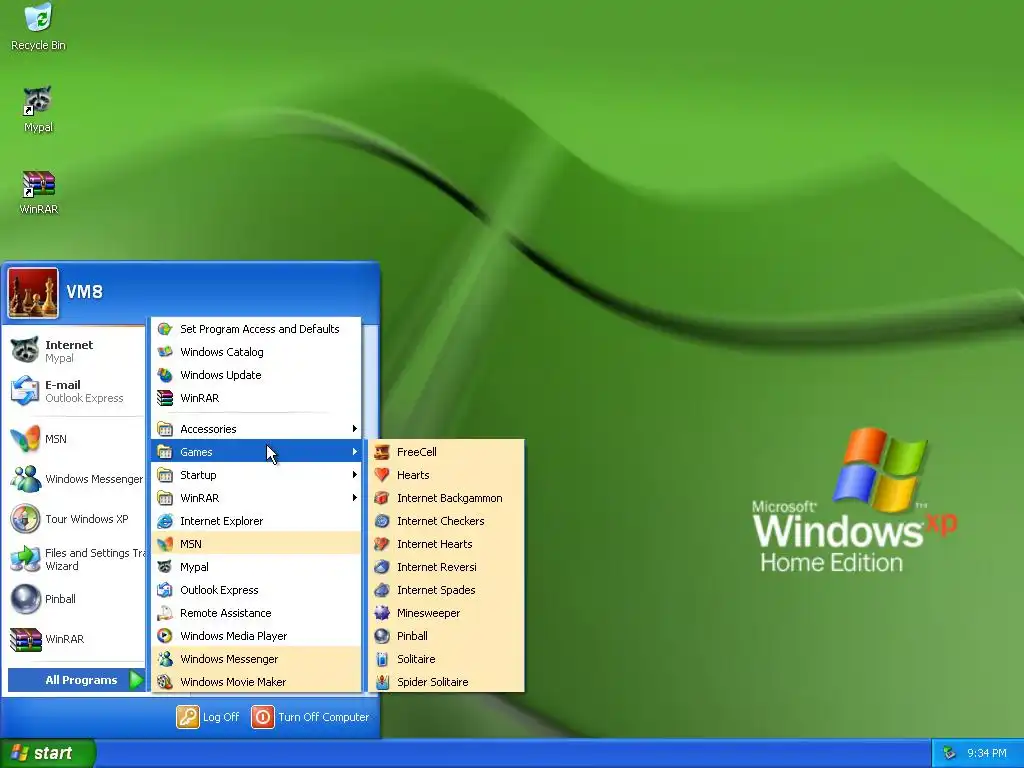This screenshot has height=768, width=1024.
Task: Start Remote Assistance
Action: point(256,613)
